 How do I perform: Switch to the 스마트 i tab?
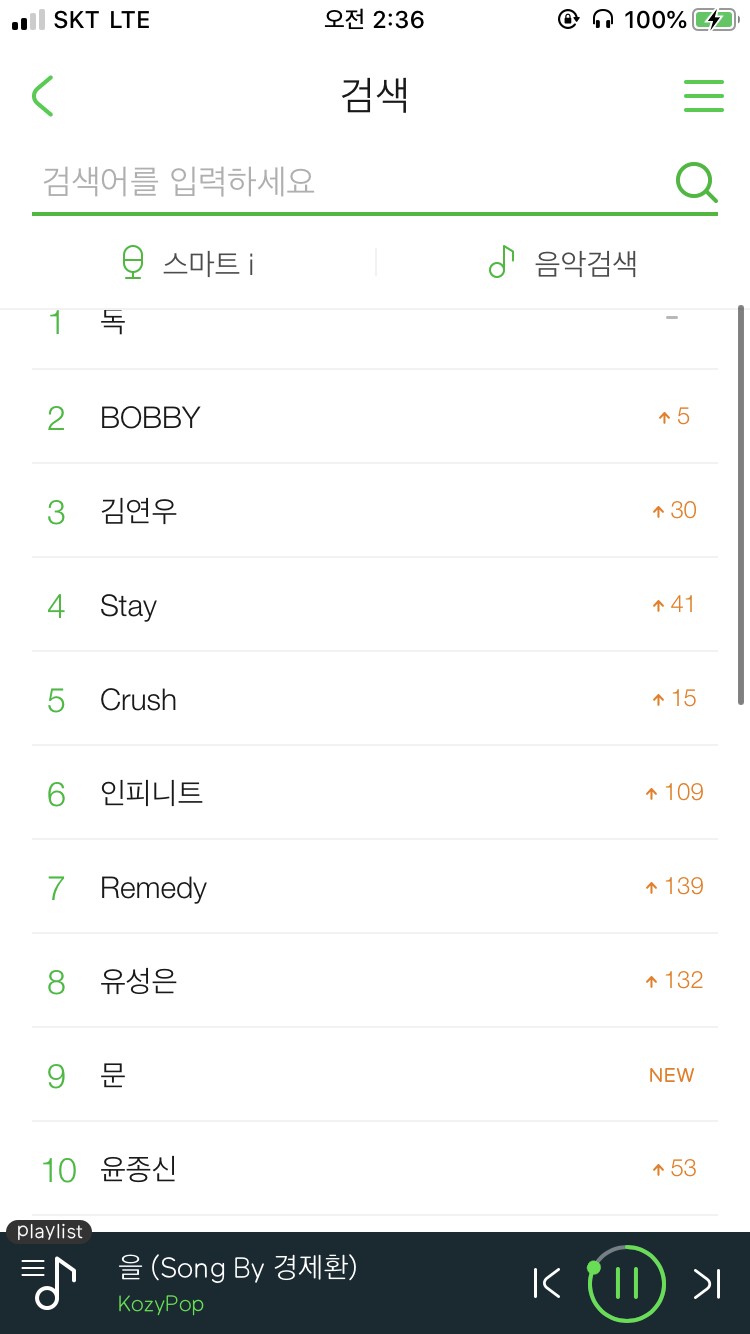tap(208, 264)
